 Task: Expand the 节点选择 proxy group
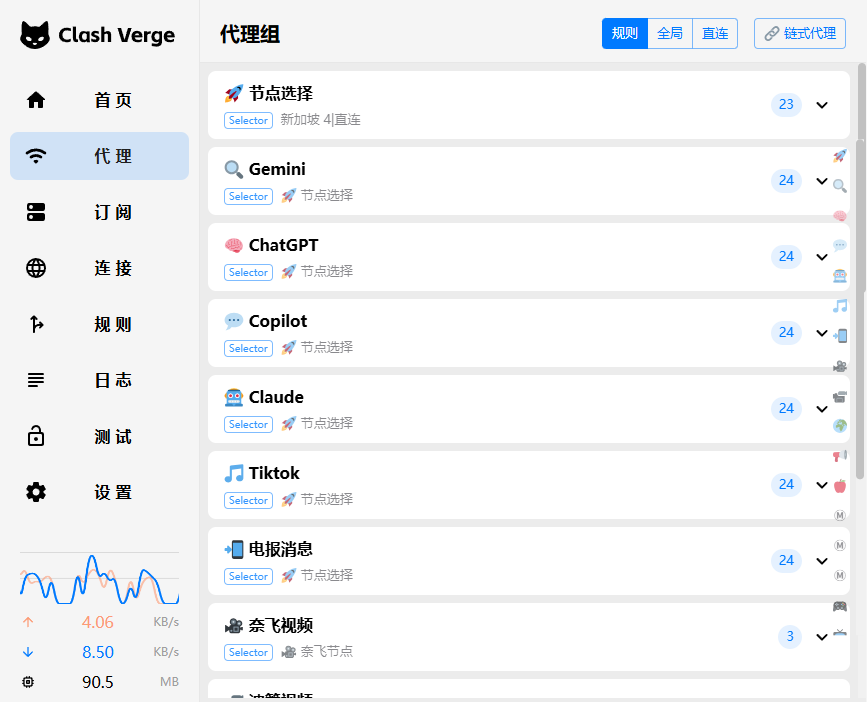pos(822,105)
